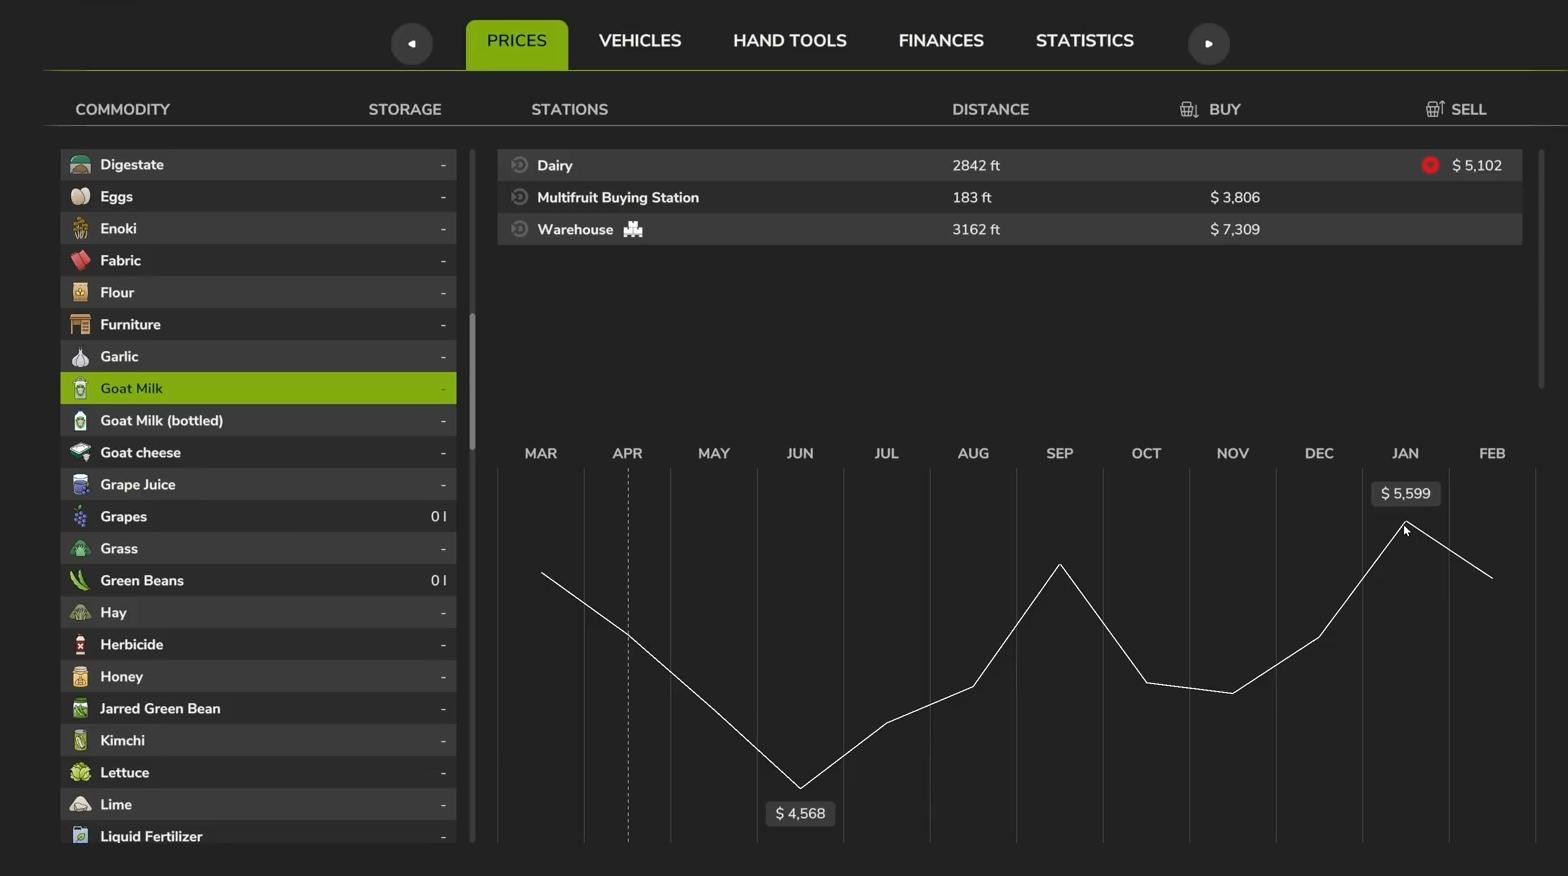
Task: Click the Multifruit Buying Station name
Action: point(618,198)
